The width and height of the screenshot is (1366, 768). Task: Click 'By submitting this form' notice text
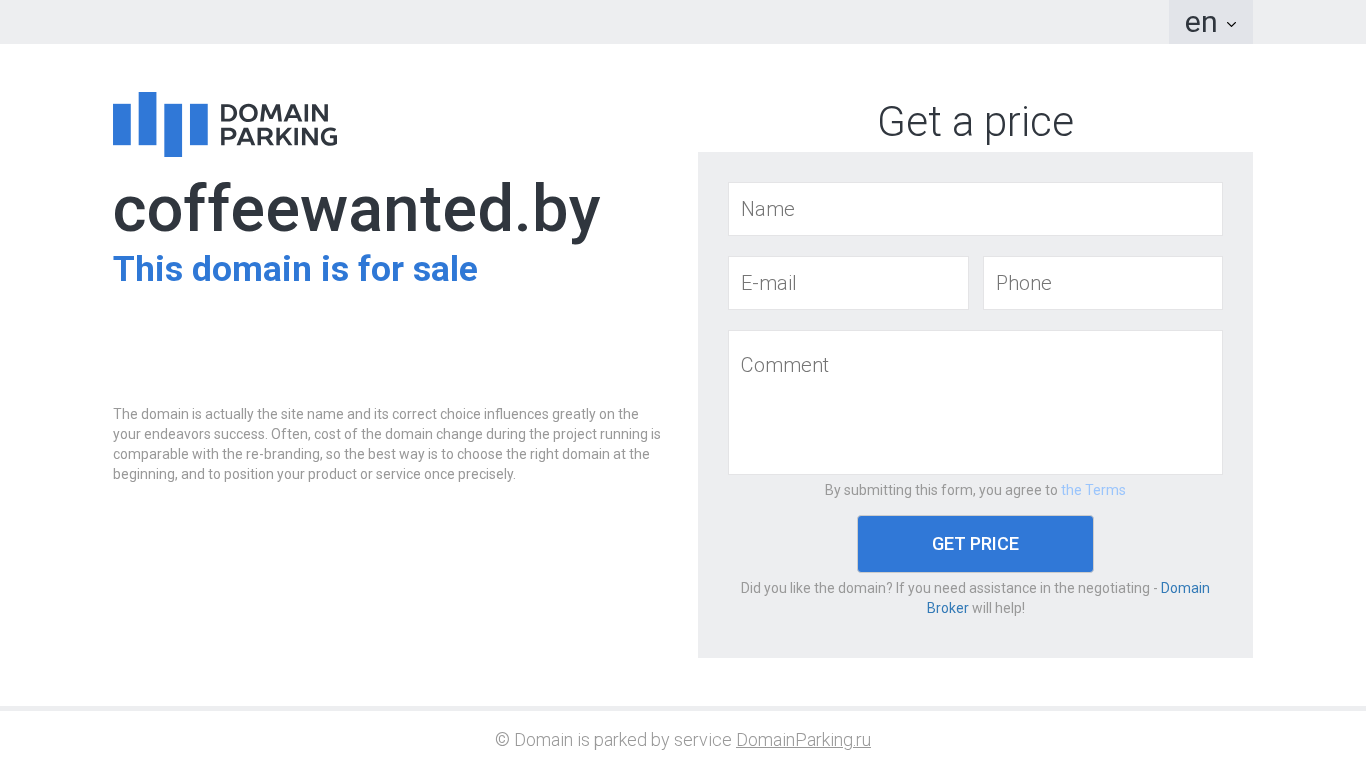pyautogui.click(x=940, y=490)
